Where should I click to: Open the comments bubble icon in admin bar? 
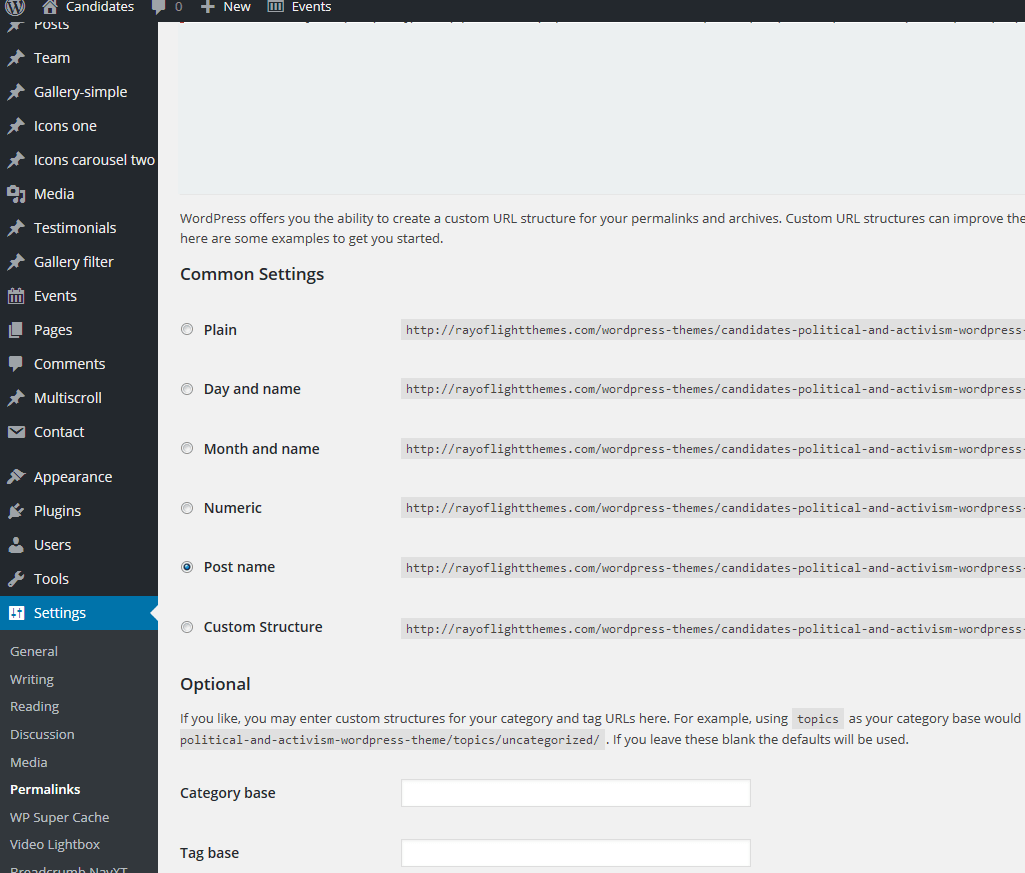point(158,7)
